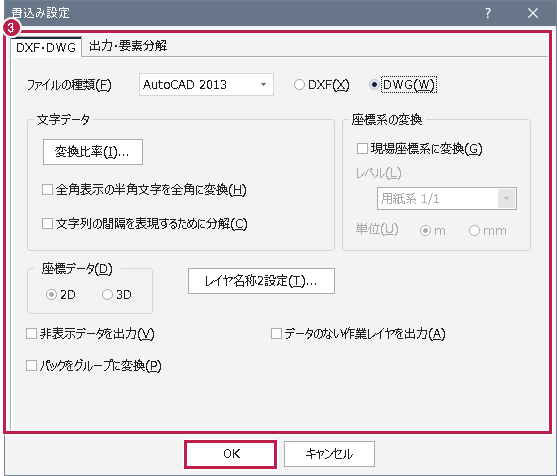Open the AutoCAD 2013 file type dropdown
This screenshot has height=476, width=557.
click(x=206, y=85)
